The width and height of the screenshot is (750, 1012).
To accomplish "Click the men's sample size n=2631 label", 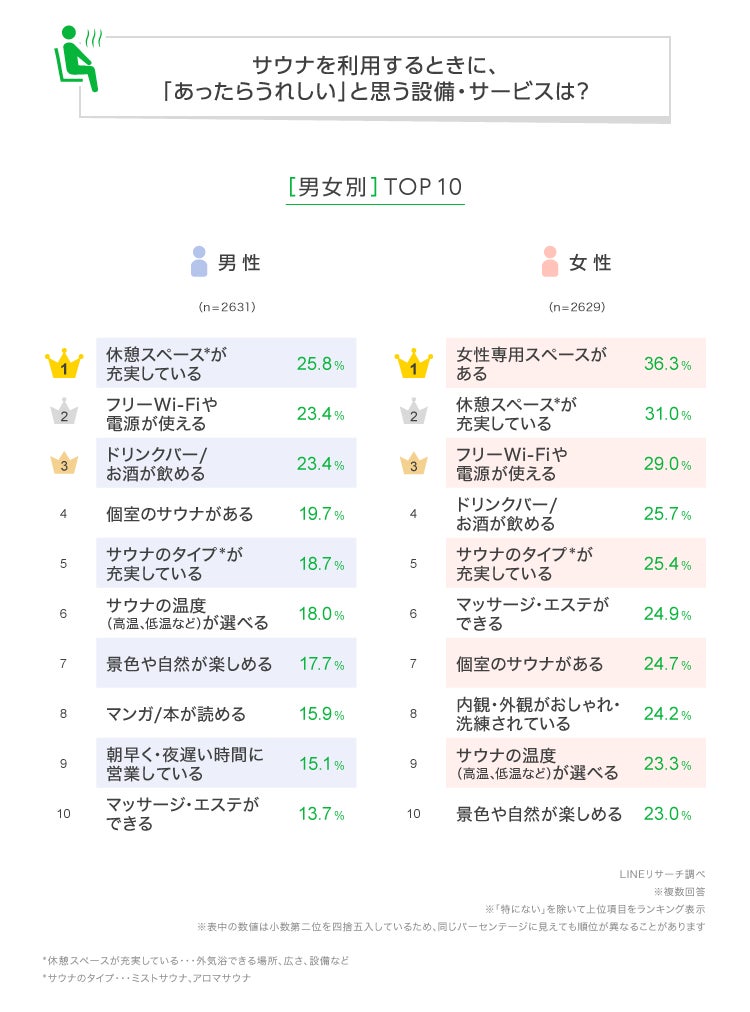I will coord(226,307).
